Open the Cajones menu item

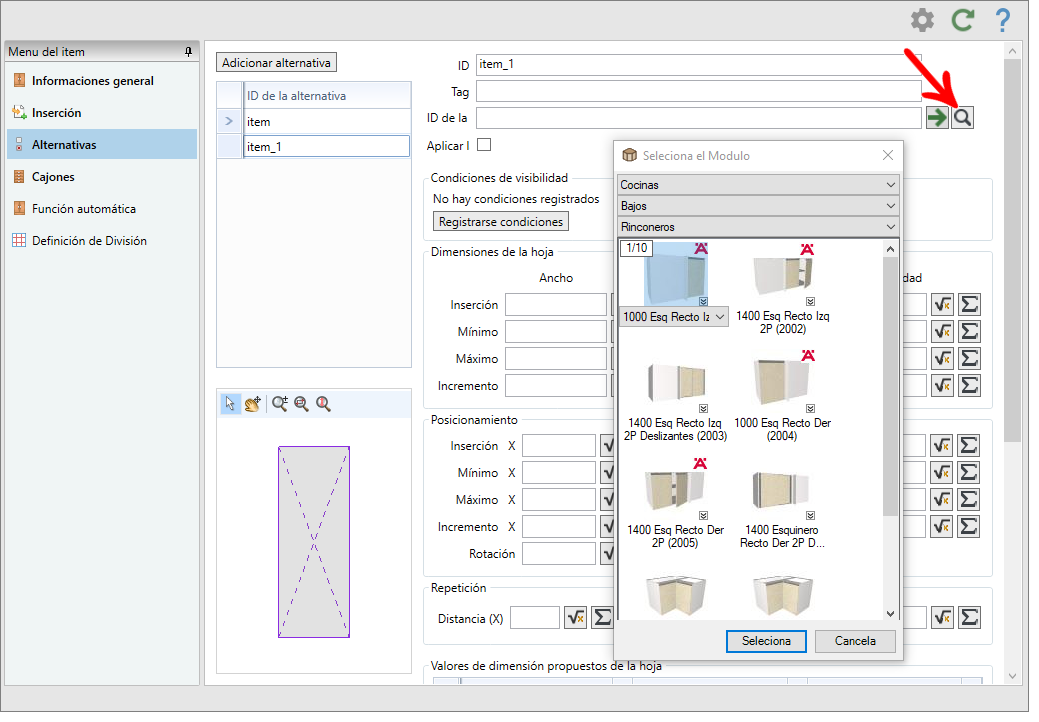53,177
